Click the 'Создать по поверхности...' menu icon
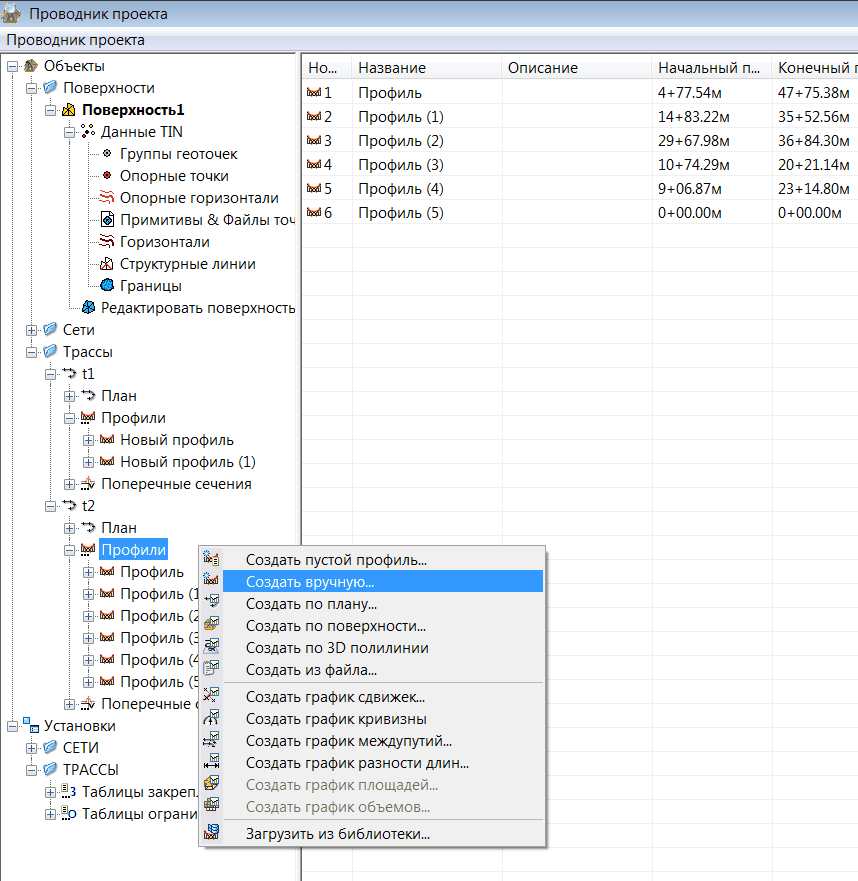The height and width of the screenshot is (881, 858). click(211, 626)
